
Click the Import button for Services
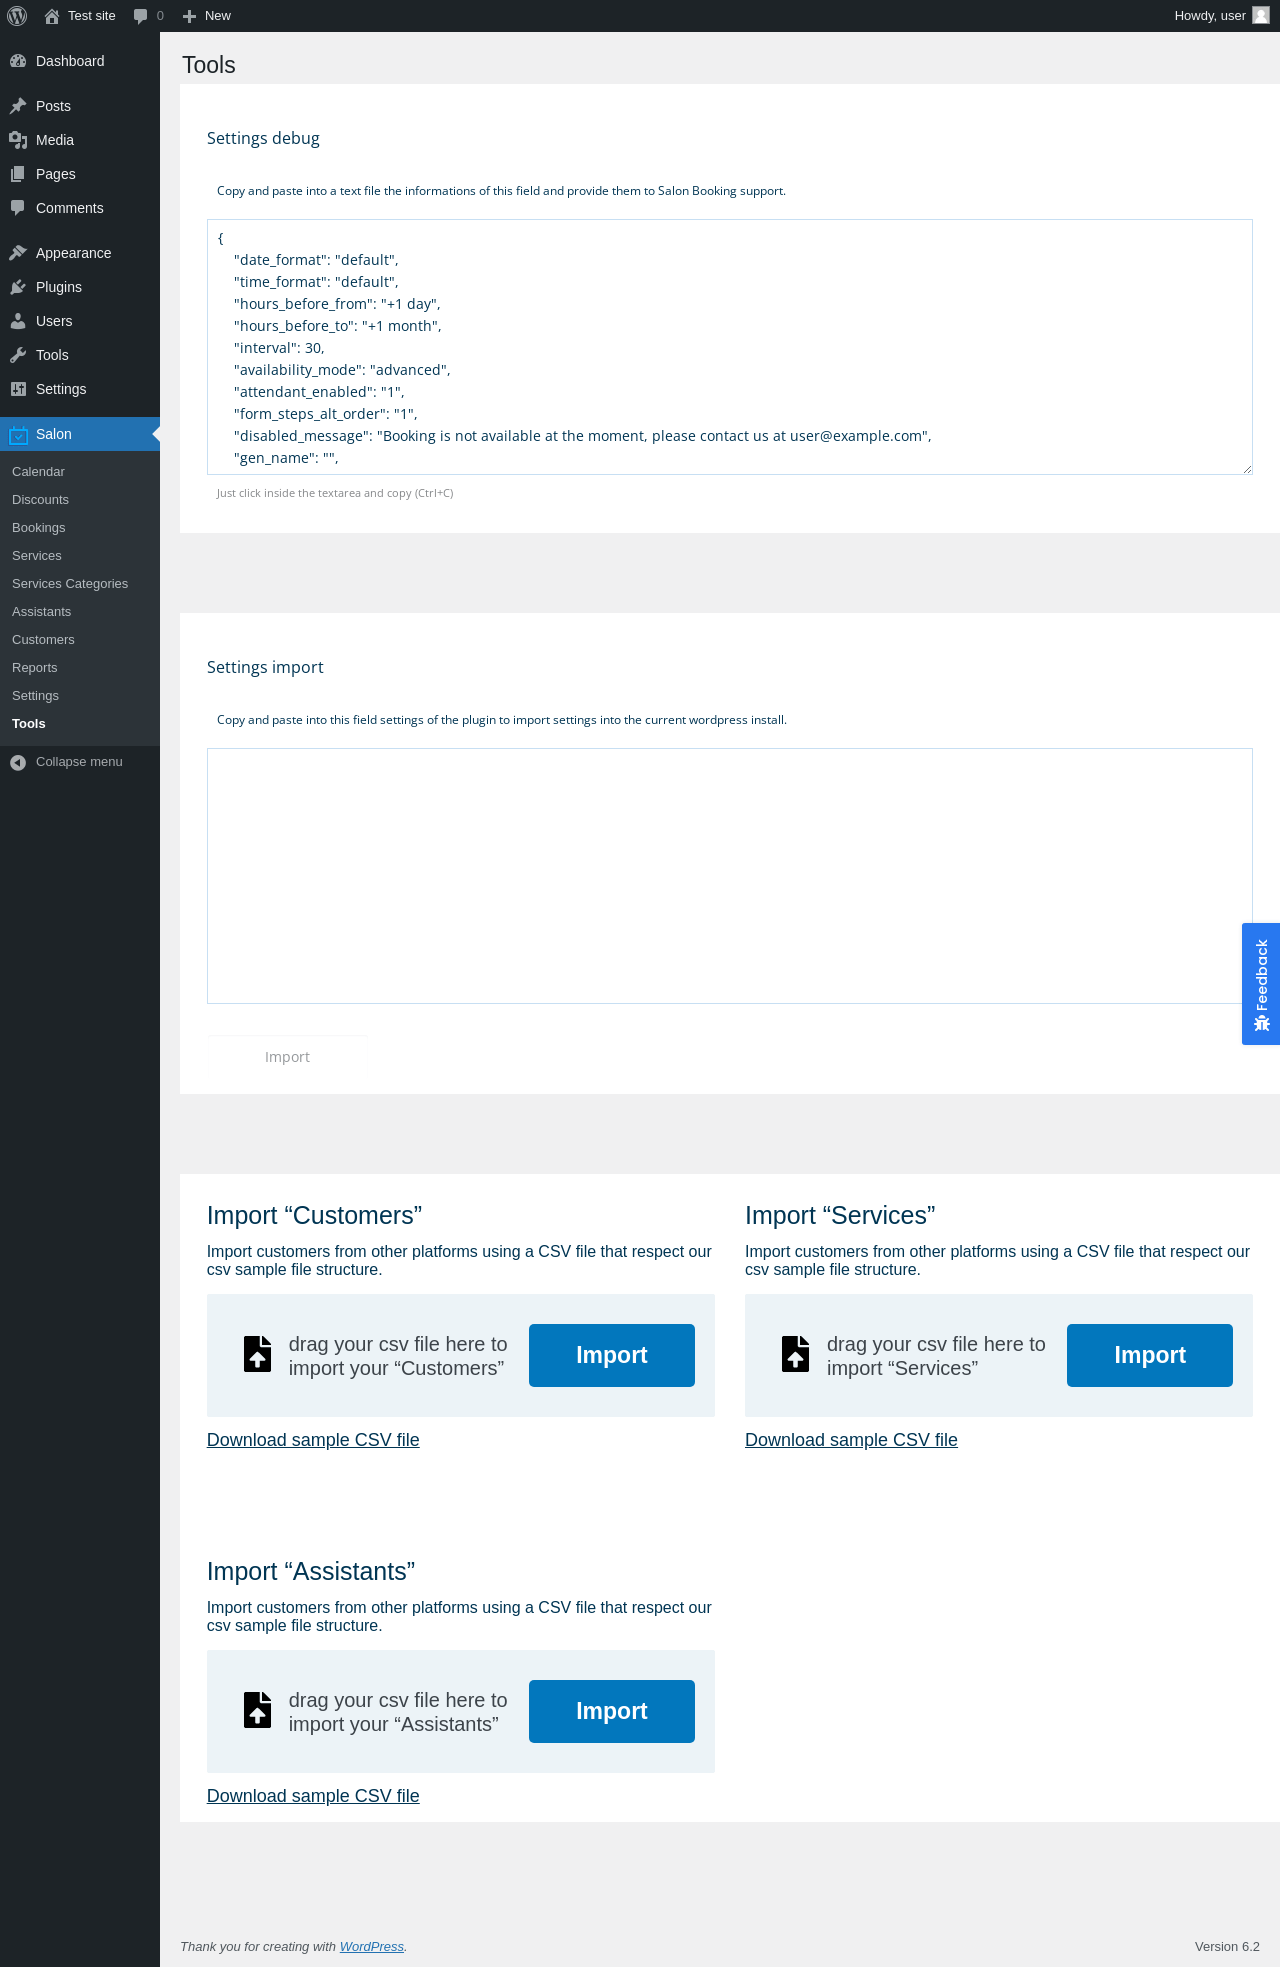[x=1150, y=1355]
